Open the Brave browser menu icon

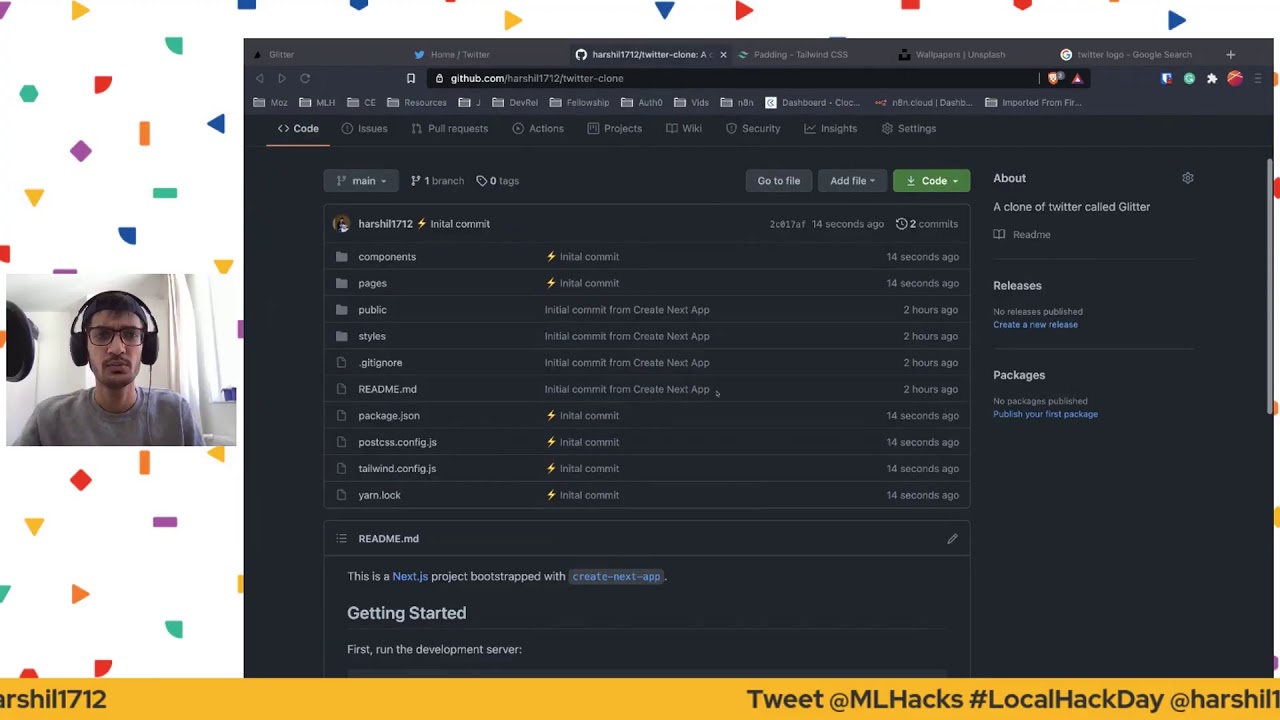(x=1258, y=78)
